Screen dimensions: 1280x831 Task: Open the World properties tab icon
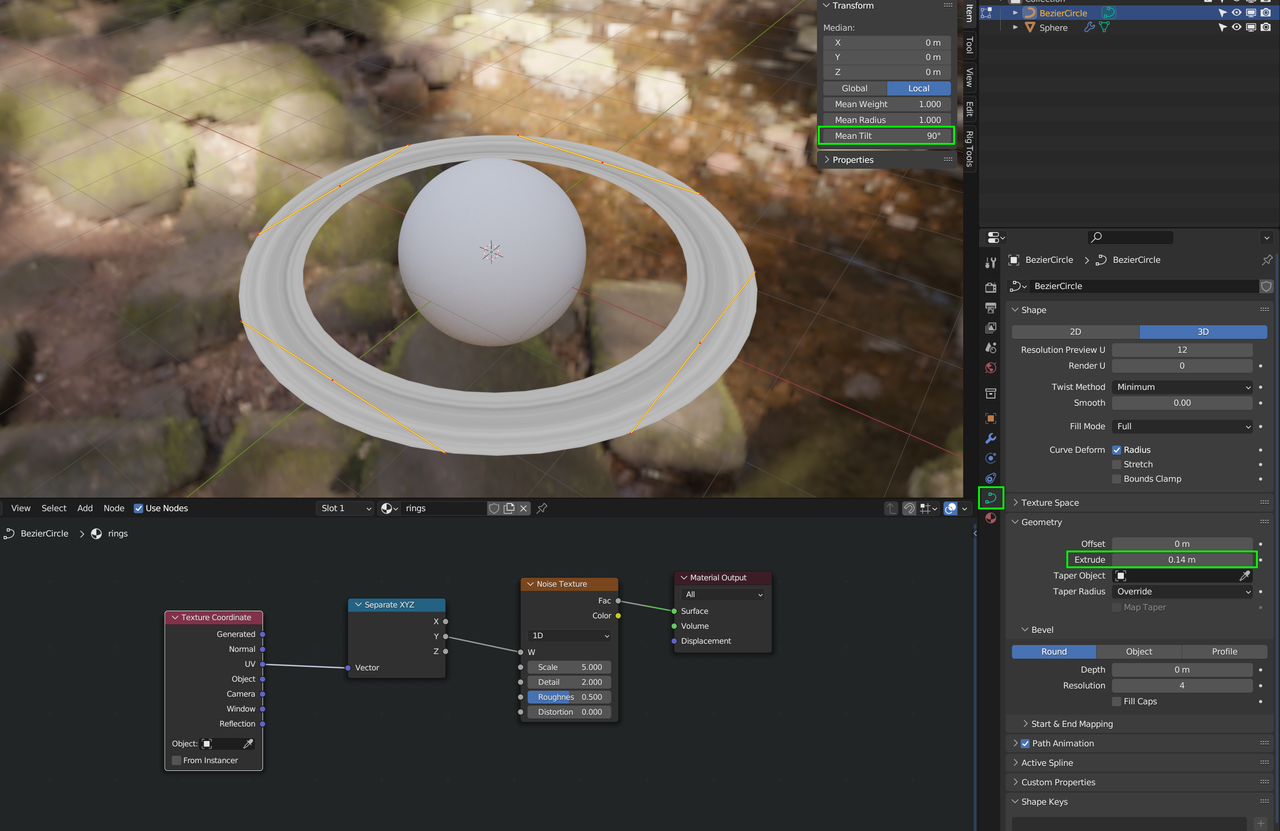point(991,367)
